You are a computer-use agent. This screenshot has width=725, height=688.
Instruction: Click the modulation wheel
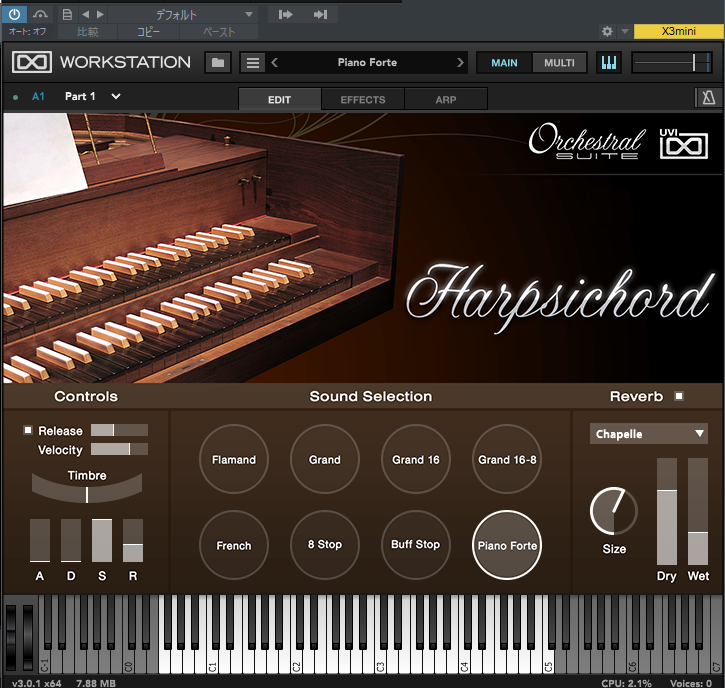(28, 637)
